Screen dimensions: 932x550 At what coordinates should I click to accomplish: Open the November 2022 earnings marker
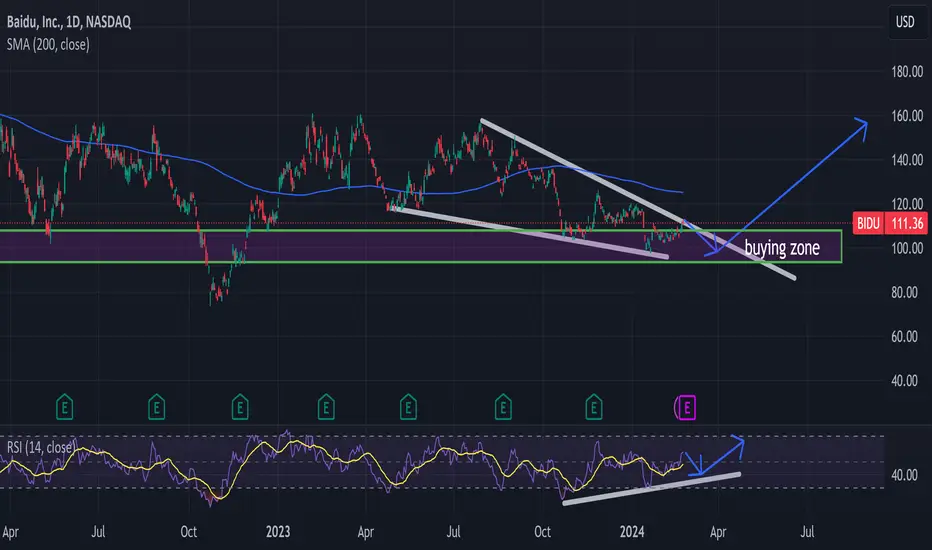pyautogui.click(x=240, y=407)
